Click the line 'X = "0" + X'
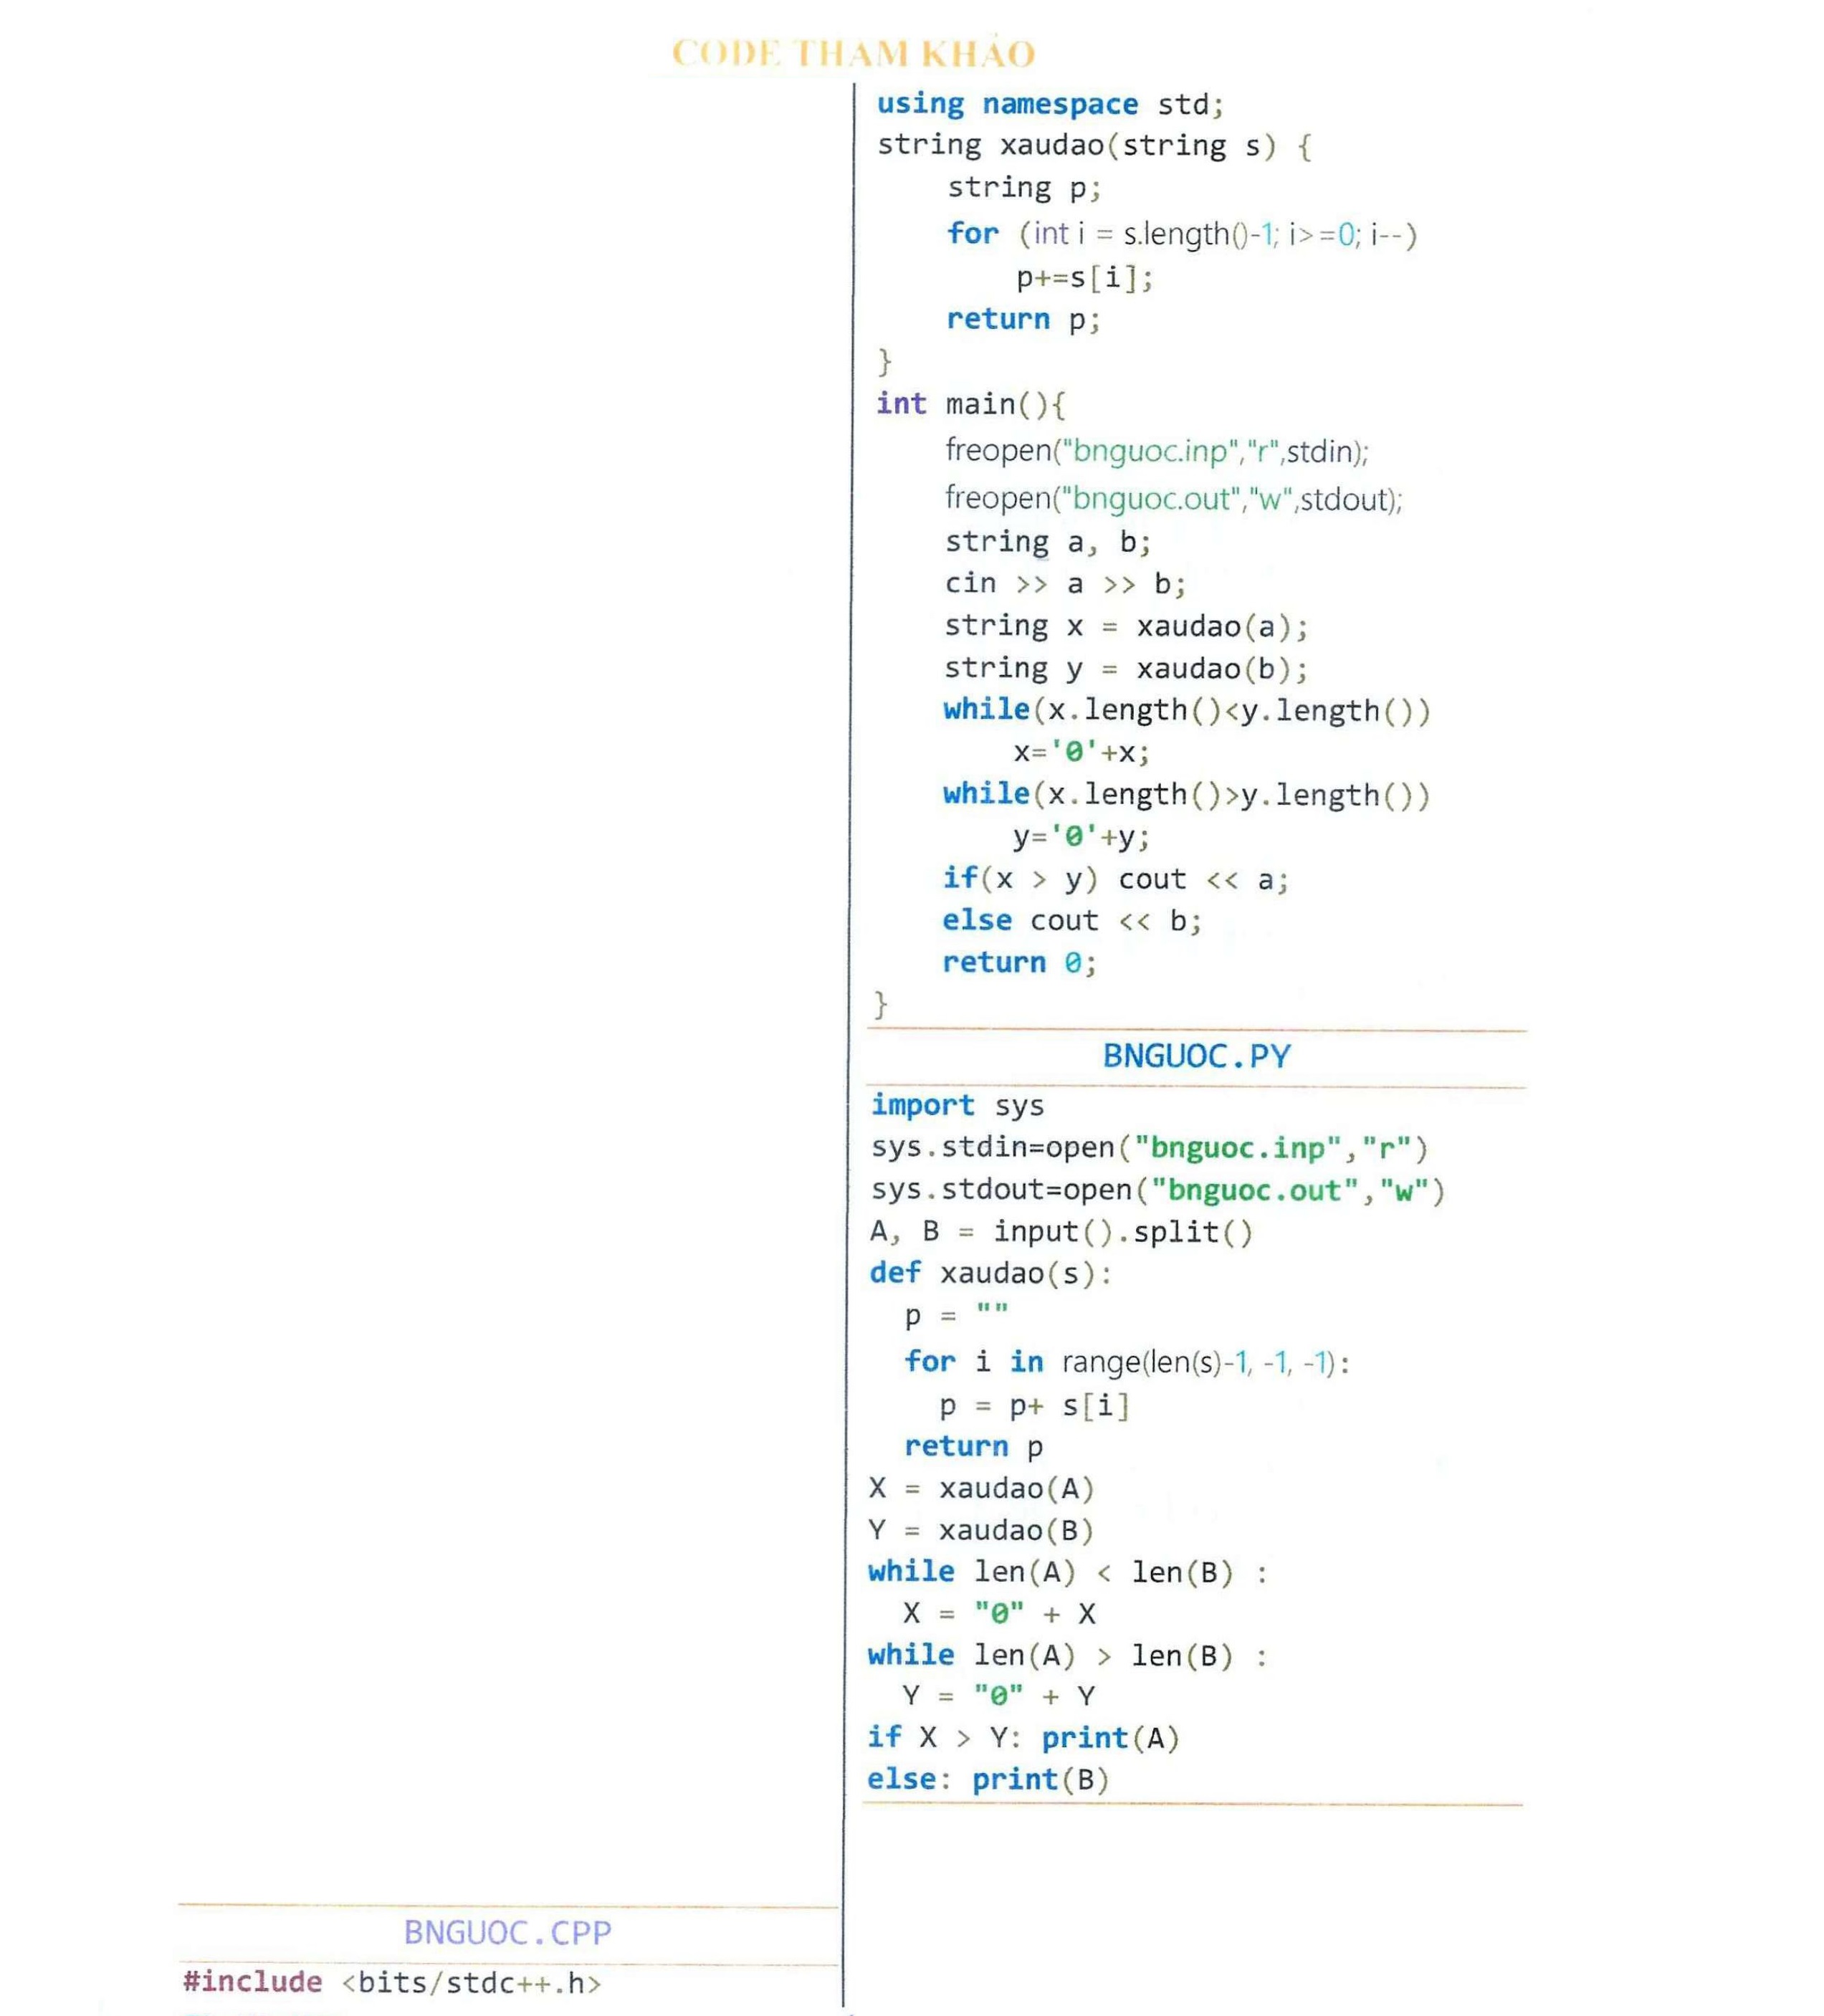1824x2016 pixels. pyautogui.click(x=999, y=1614)
